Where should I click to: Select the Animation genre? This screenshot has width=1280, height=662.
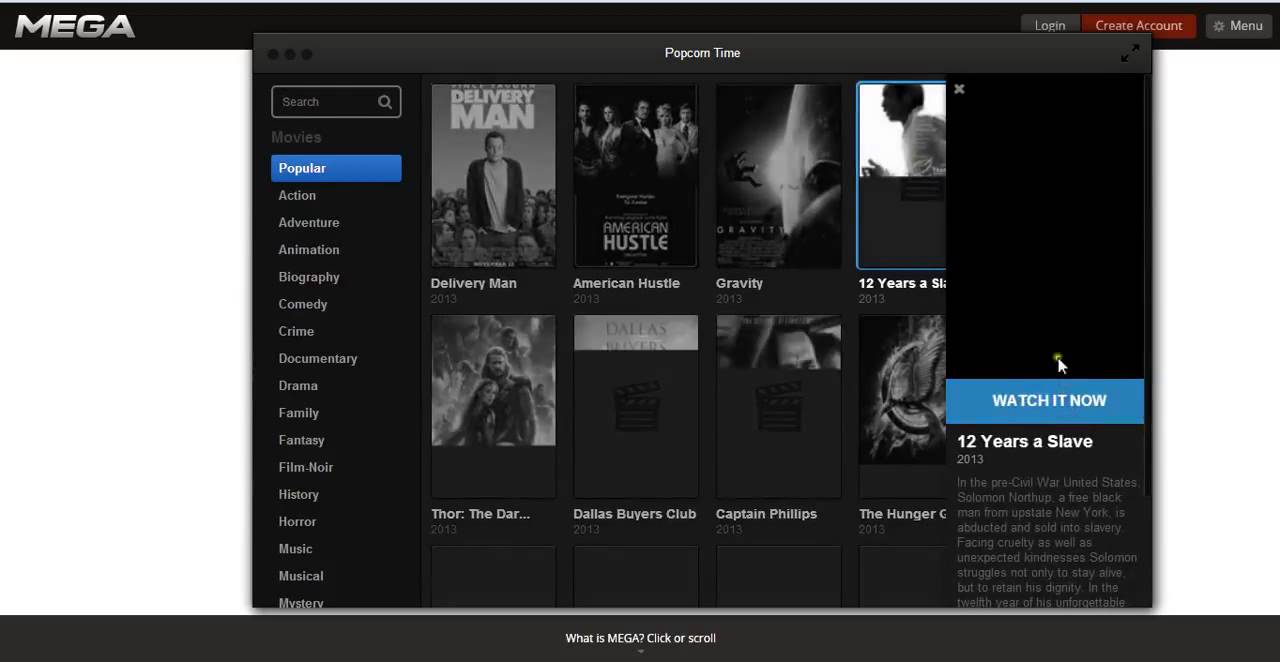(309, 249)
